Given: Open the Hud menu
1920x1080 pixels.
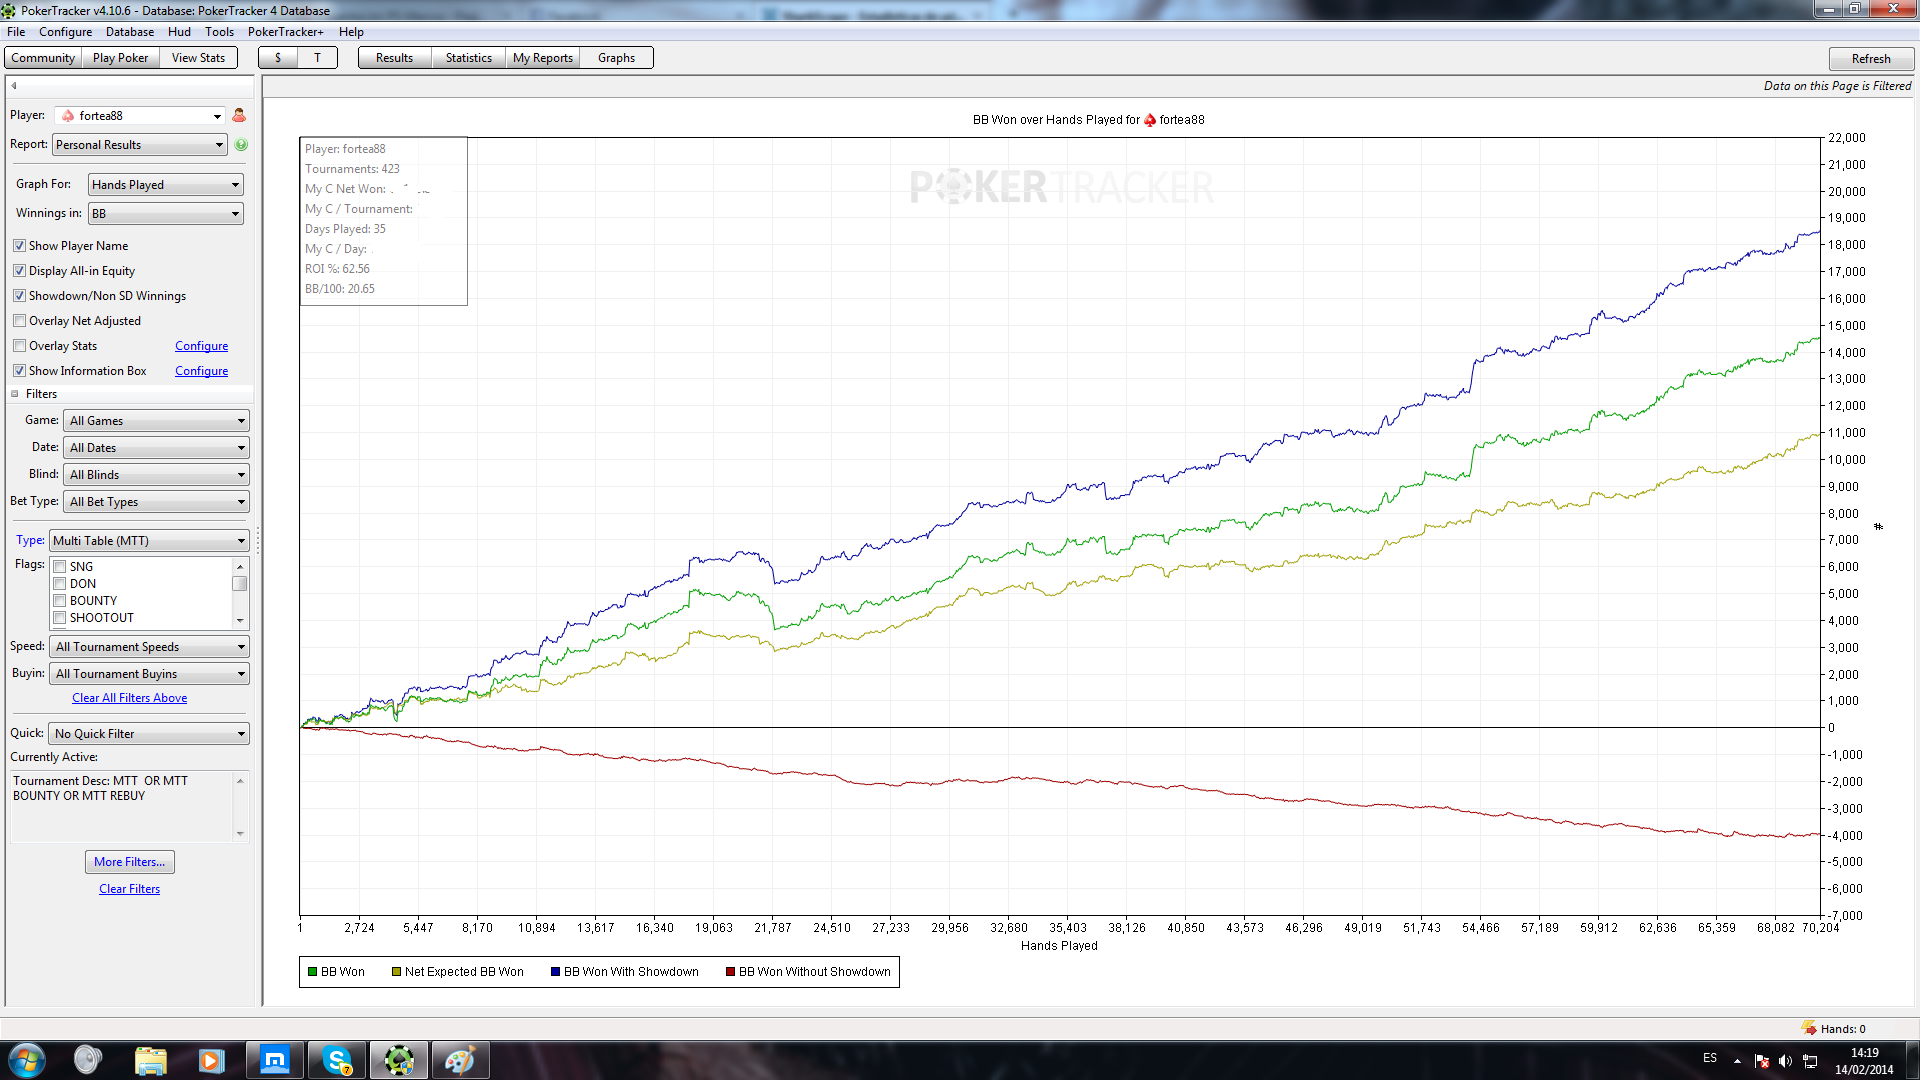Looking at the screenshot, I should [x=179, y=32].
